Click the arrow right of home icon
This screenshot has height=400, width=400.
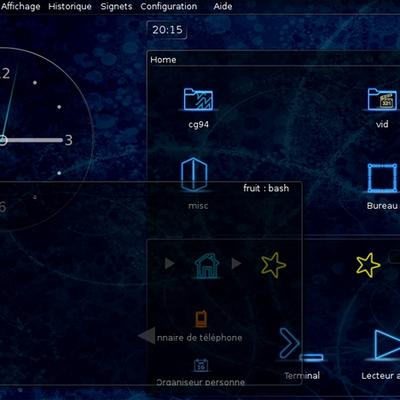point(236,264)
